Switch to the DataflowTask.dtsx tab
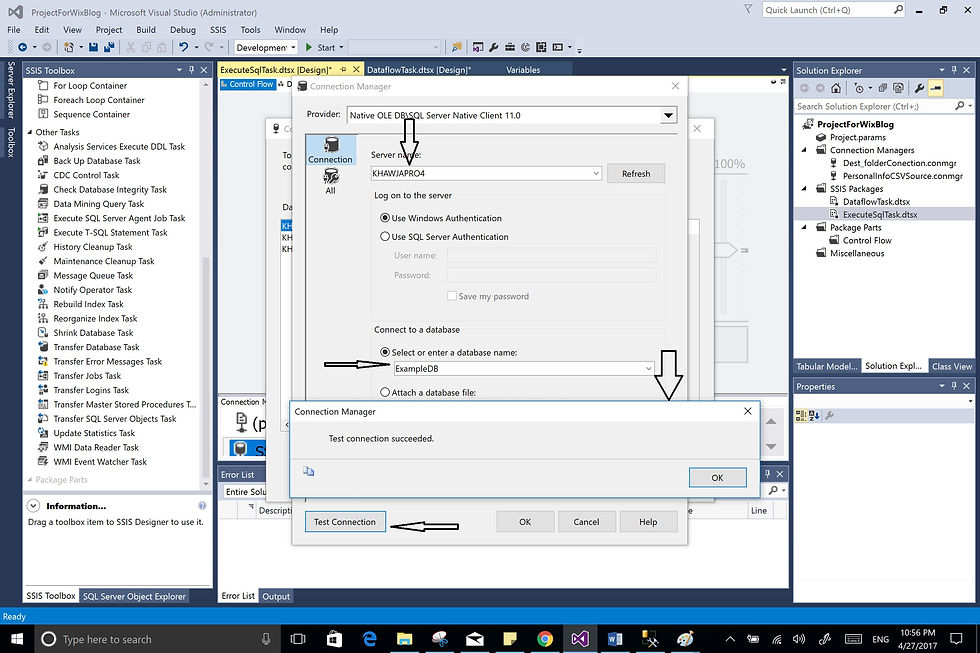This screenshot has width=980, height=653. [x=419, y=70]
